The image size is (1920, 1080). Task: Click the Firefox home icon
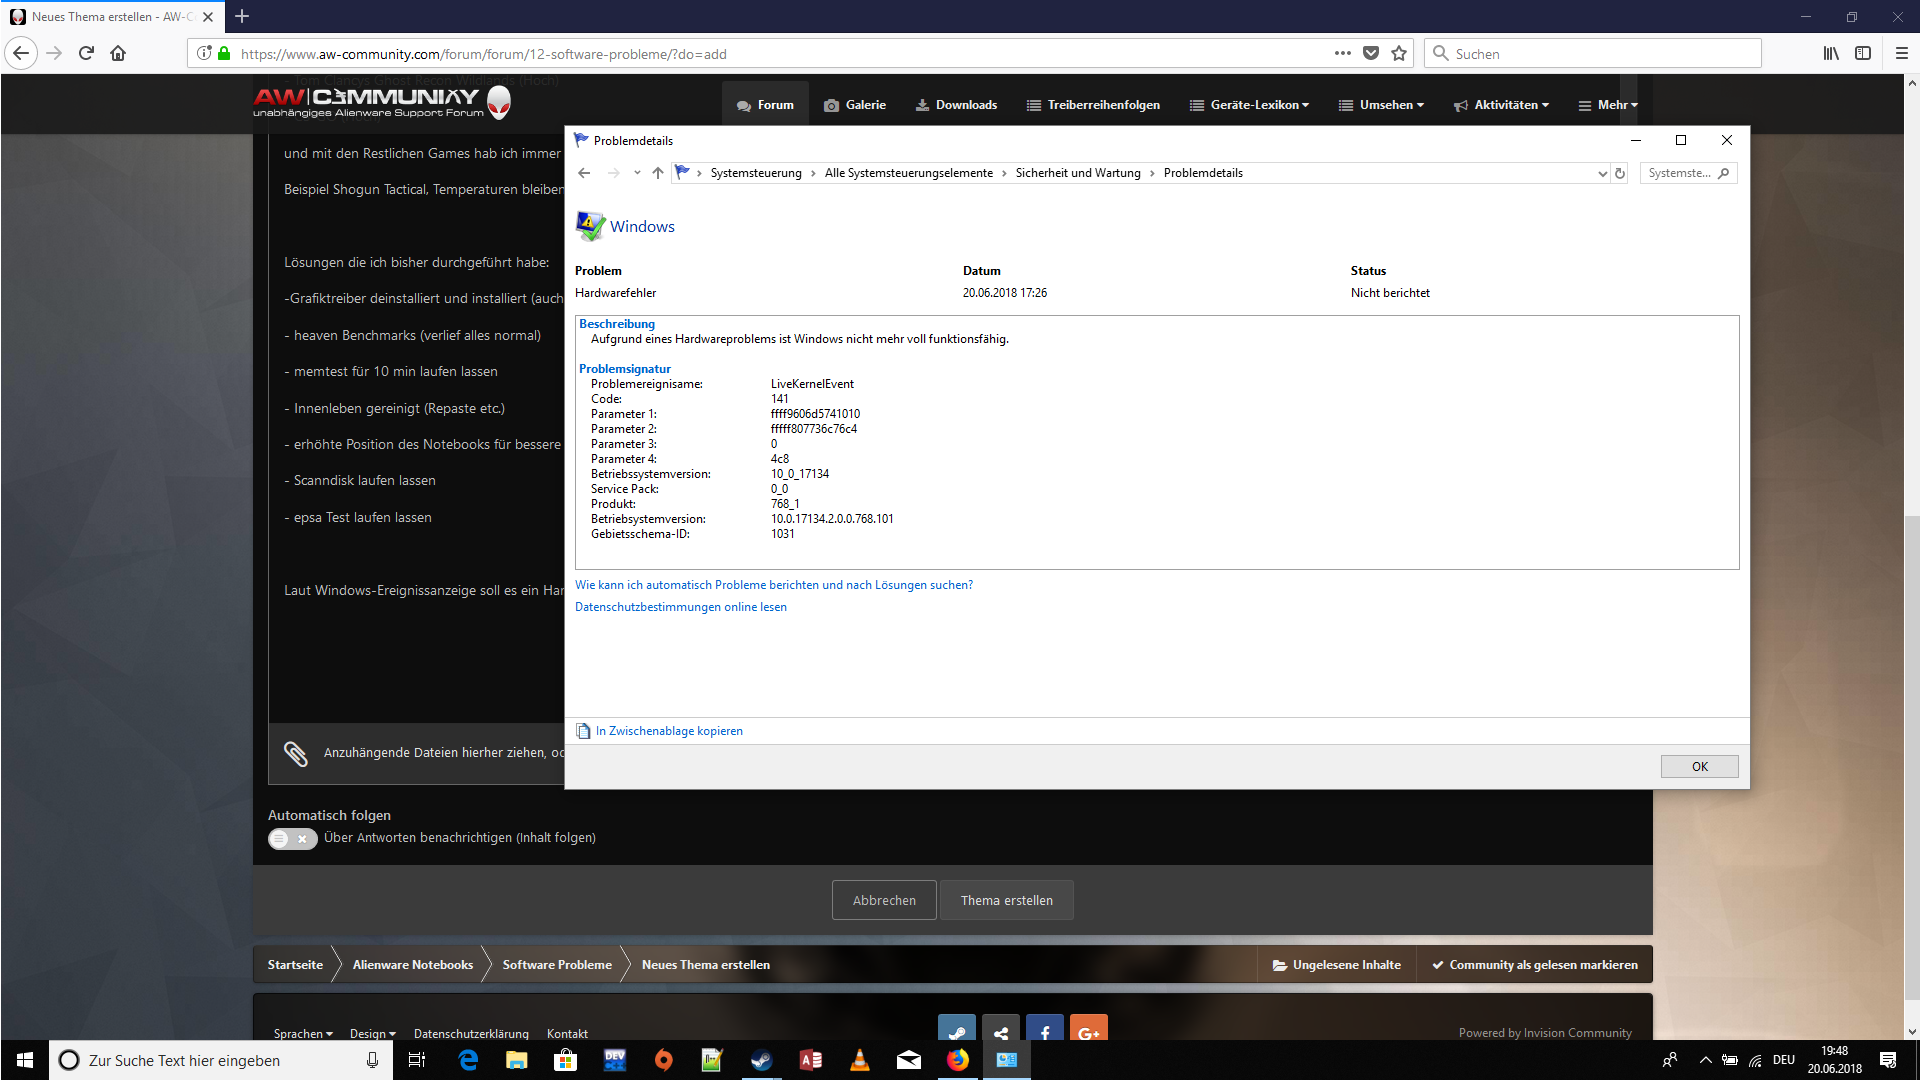point(118,54)
